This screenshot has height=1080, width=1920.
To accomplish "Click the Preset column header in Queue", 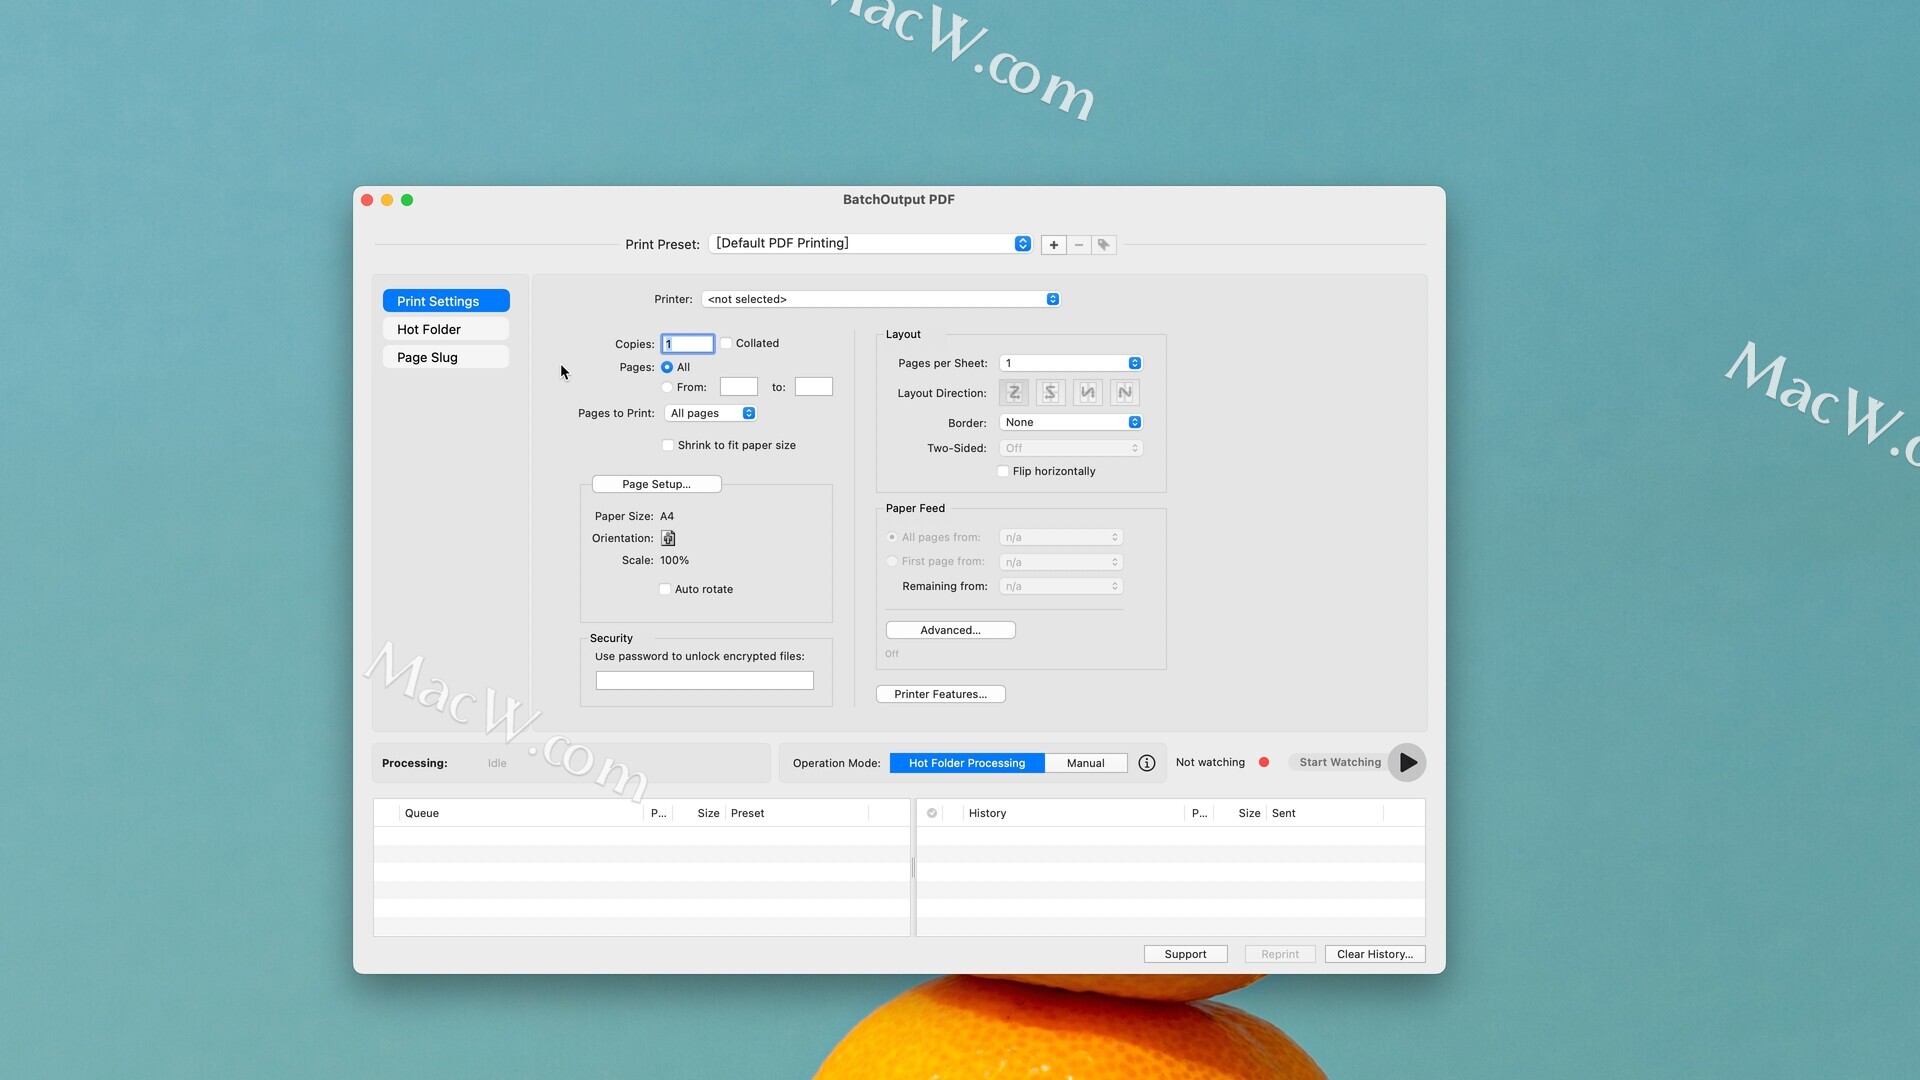I will (797, 813).
